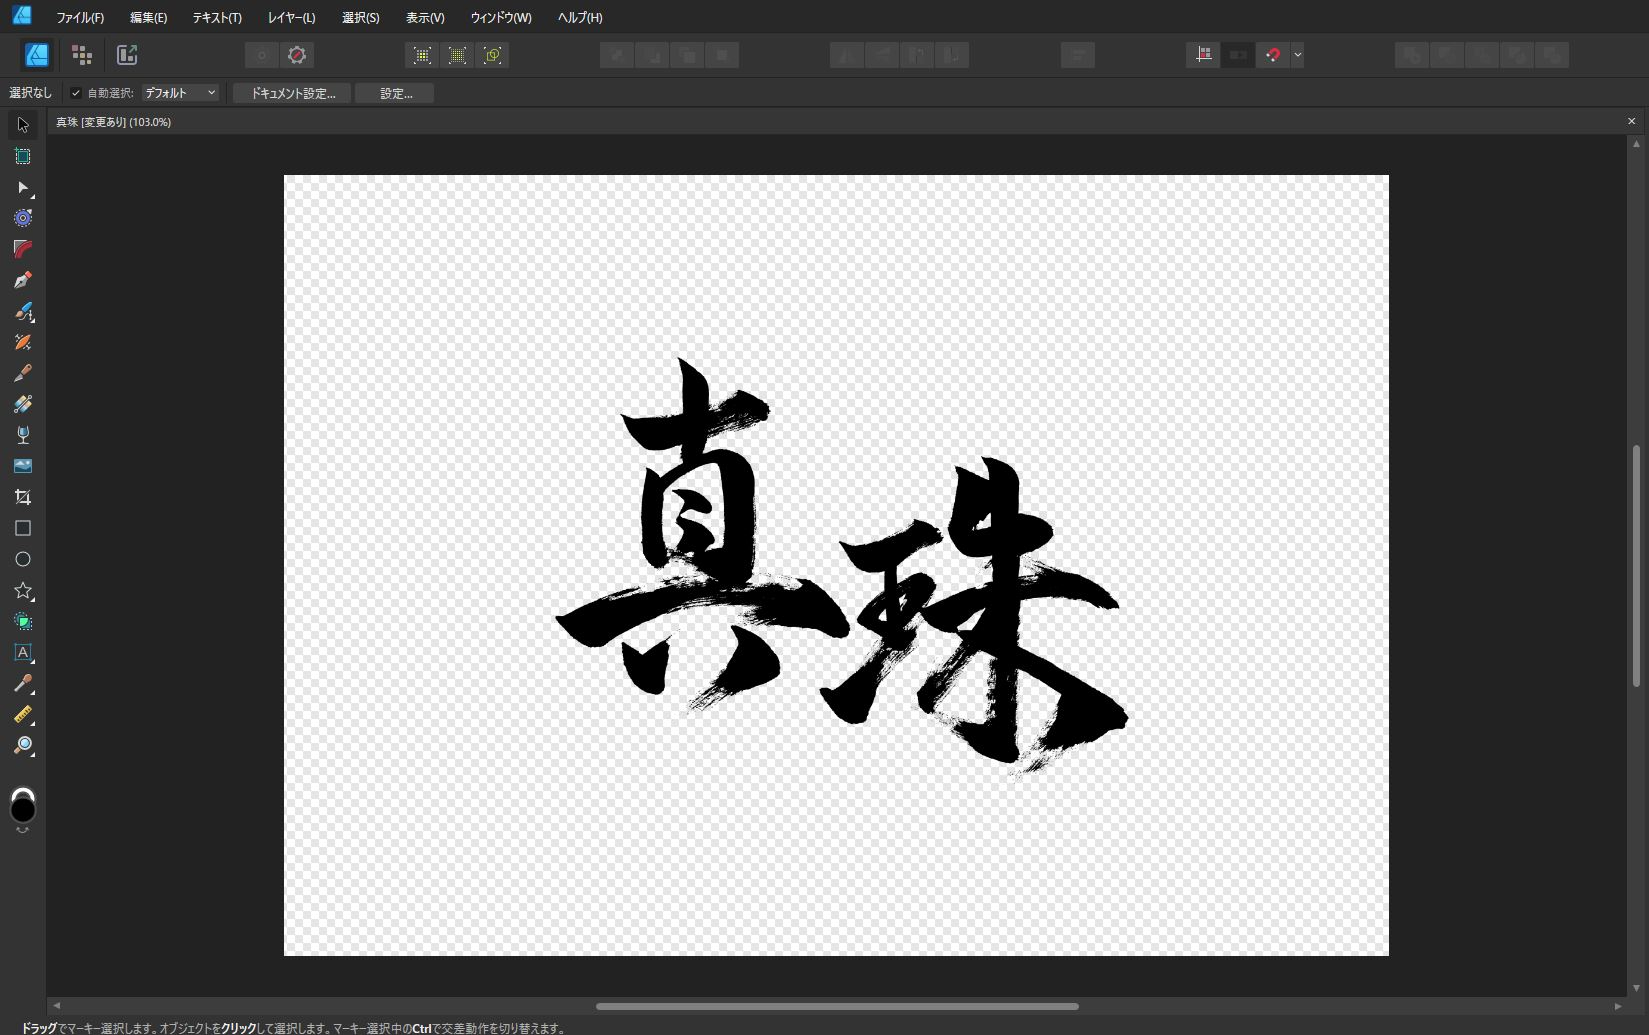The width and height of the screenshot is (1649, 1035).
Task: Uncheck the 自動選択 checkbox
Action: [76, 93]
